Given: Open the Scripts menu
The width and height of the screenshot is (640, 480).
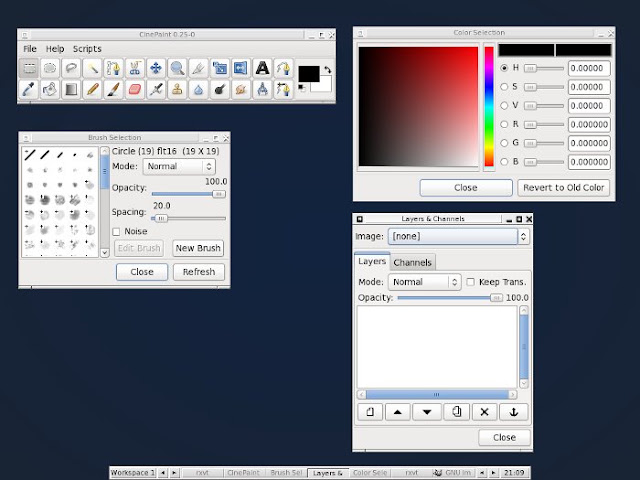Looking at the screenshot, I should click(87, 49).
